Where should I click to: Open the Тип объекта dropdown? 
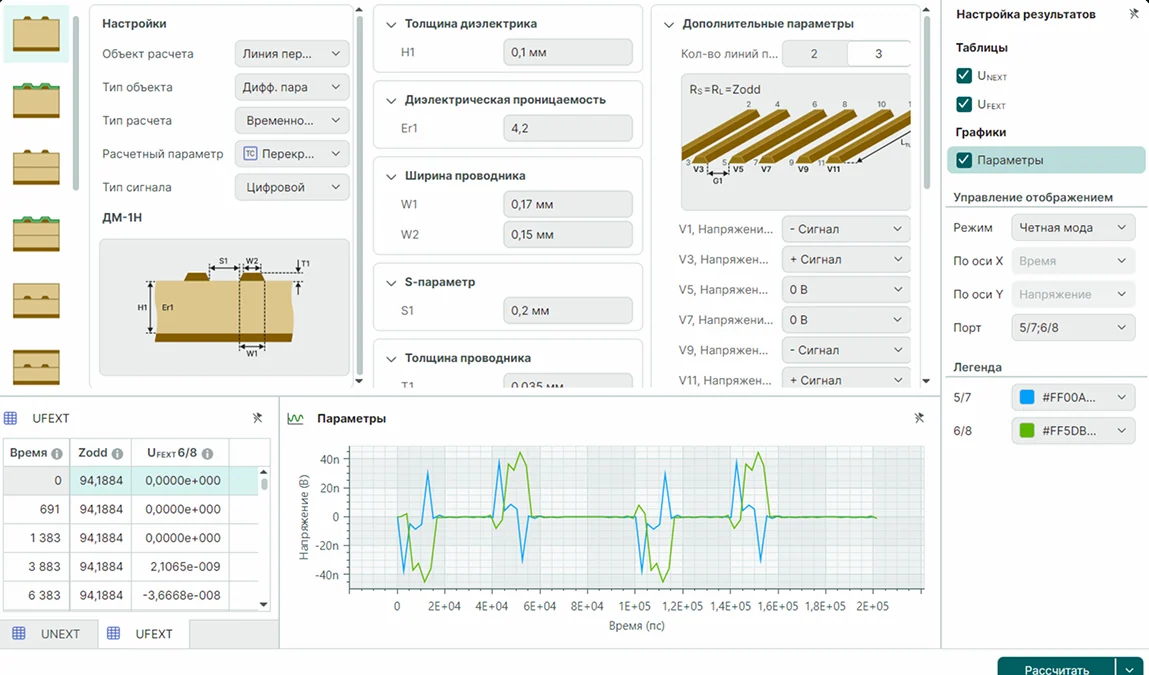(x=292, y=86)
